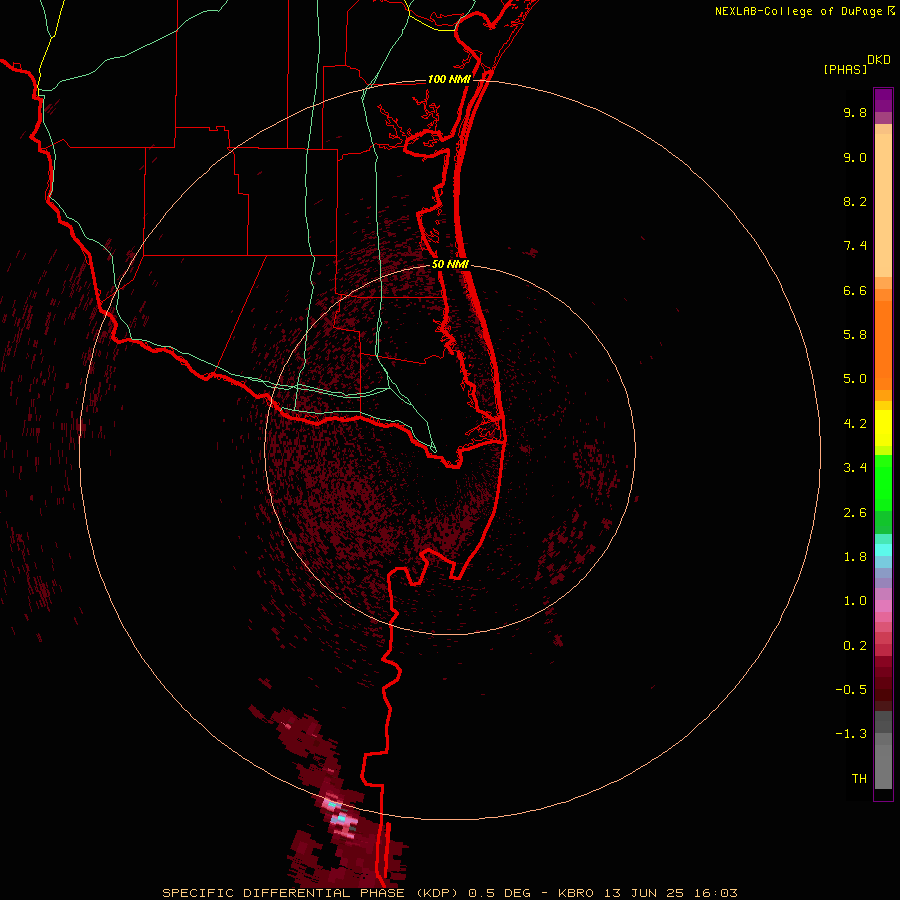Click the DKD label above the color scale

coord(879,60)
